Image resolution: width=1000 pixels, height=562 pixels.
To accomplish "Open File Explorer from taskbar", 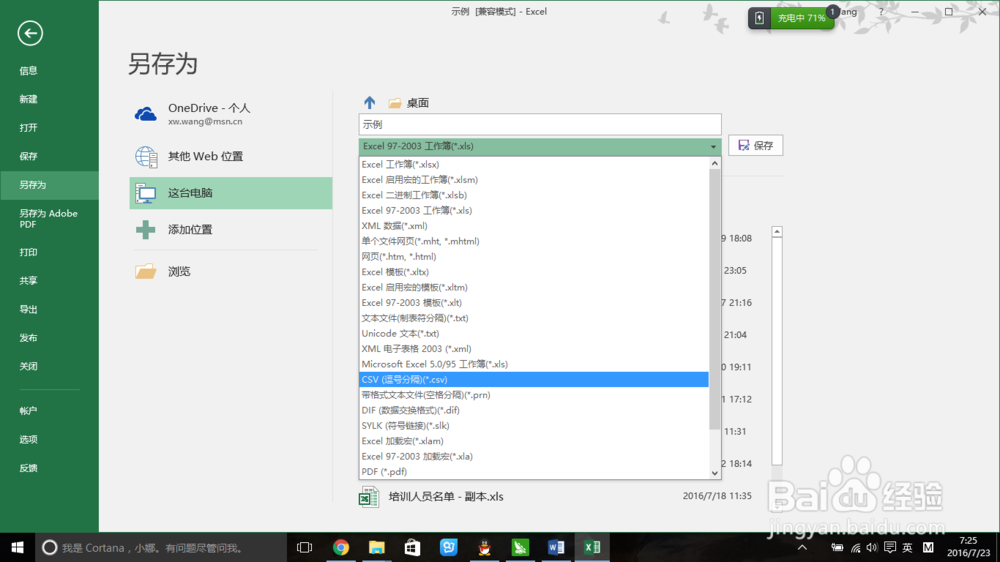I will click(376, 547).
